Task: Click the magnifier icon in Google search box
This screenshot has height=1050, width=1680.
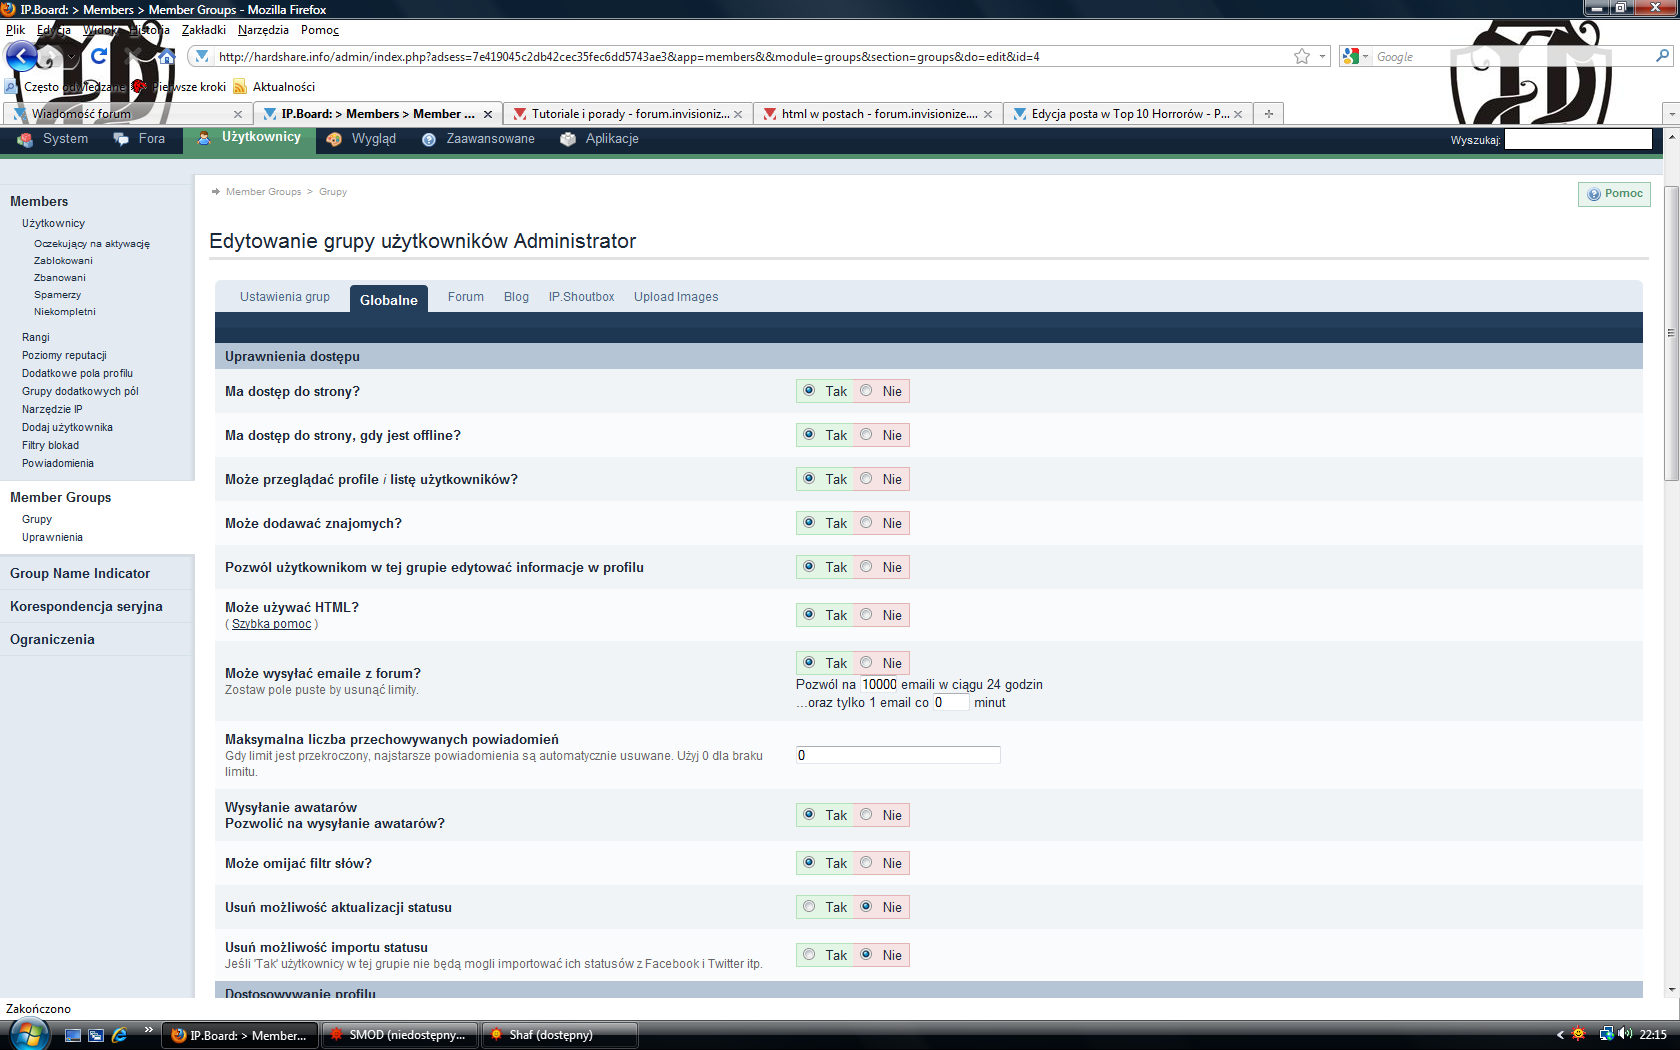Action: tap(1662, 57)
